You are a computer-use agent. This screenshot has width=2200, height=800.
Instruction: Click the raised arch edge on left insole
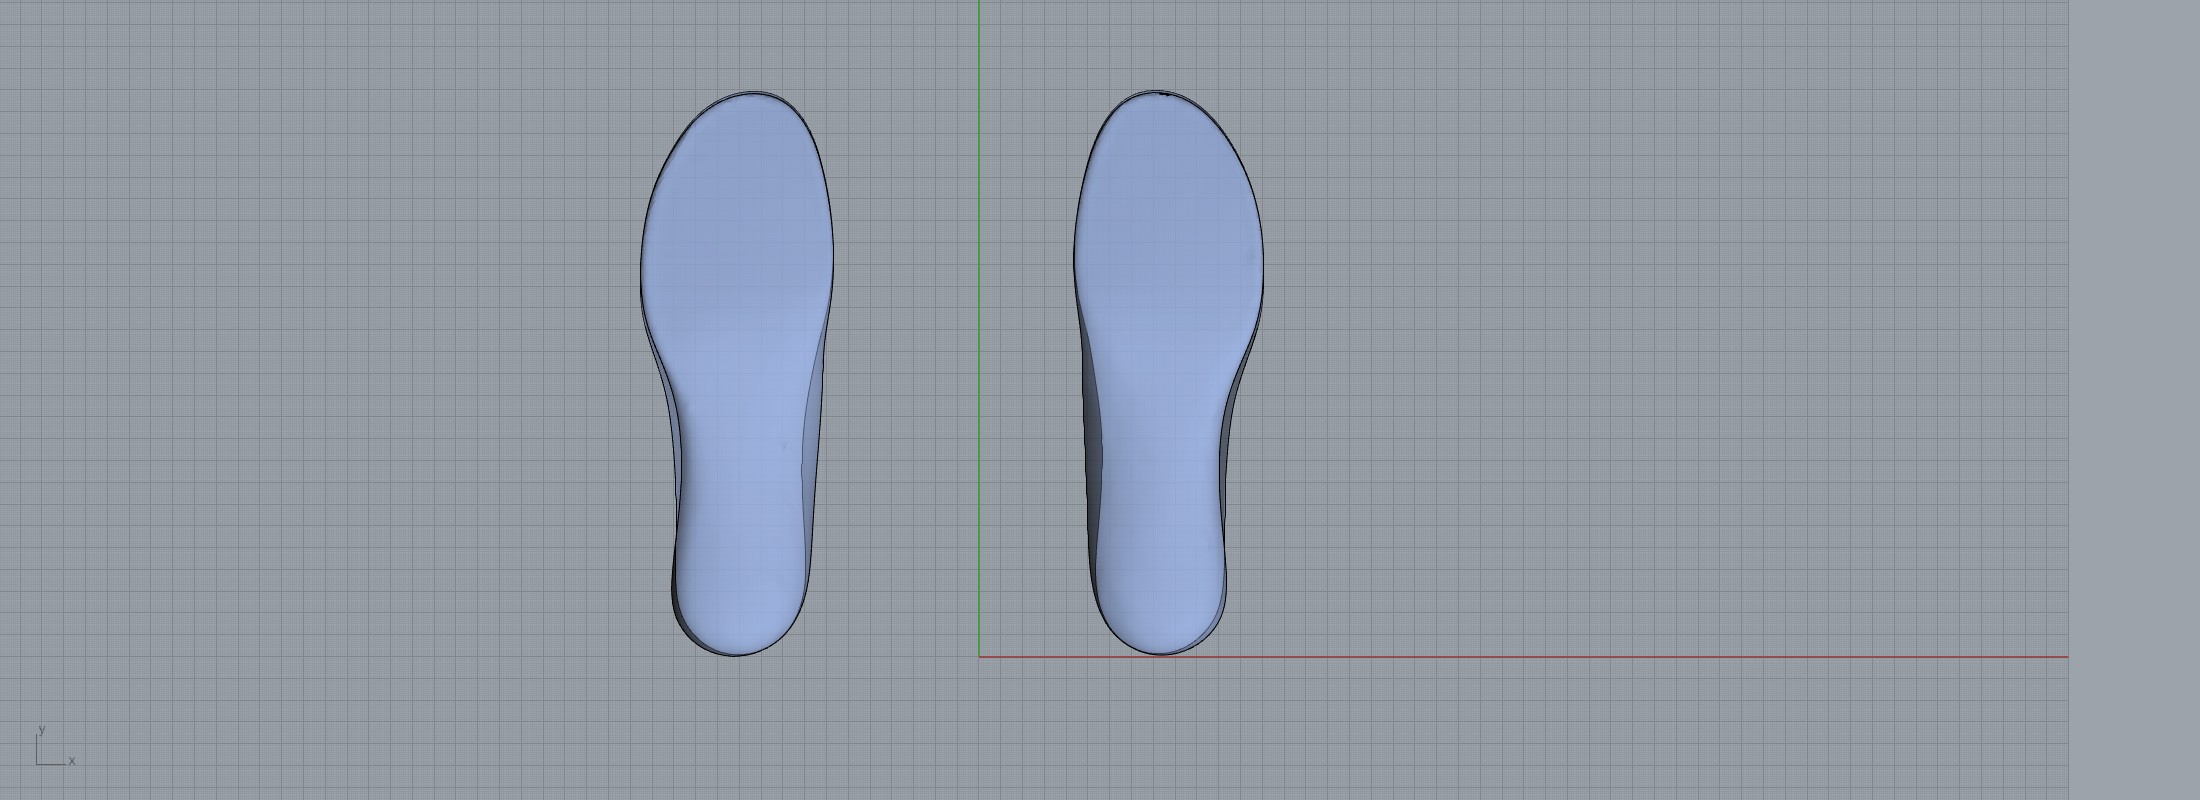point(816,400)
